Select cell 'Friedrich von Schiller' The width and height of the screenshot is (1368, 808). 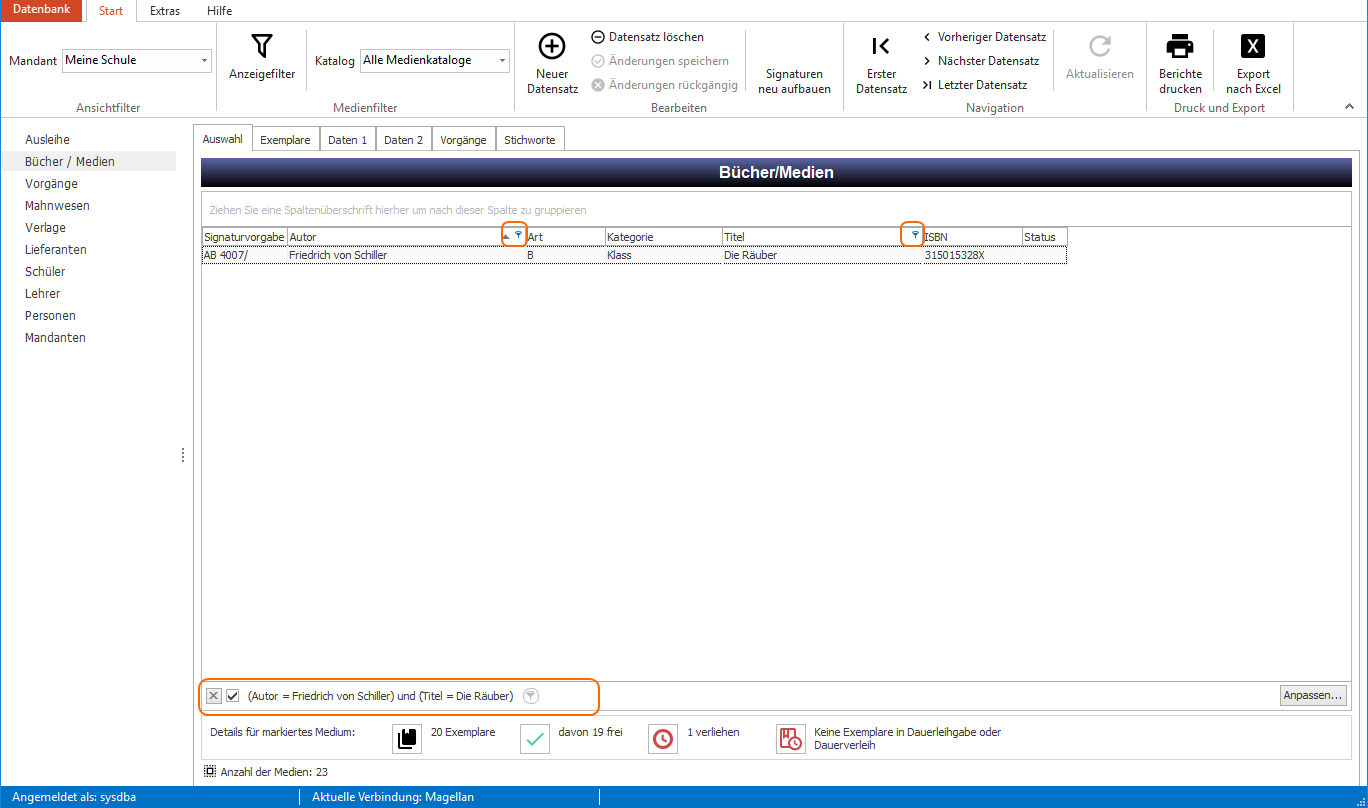point(406,255)
